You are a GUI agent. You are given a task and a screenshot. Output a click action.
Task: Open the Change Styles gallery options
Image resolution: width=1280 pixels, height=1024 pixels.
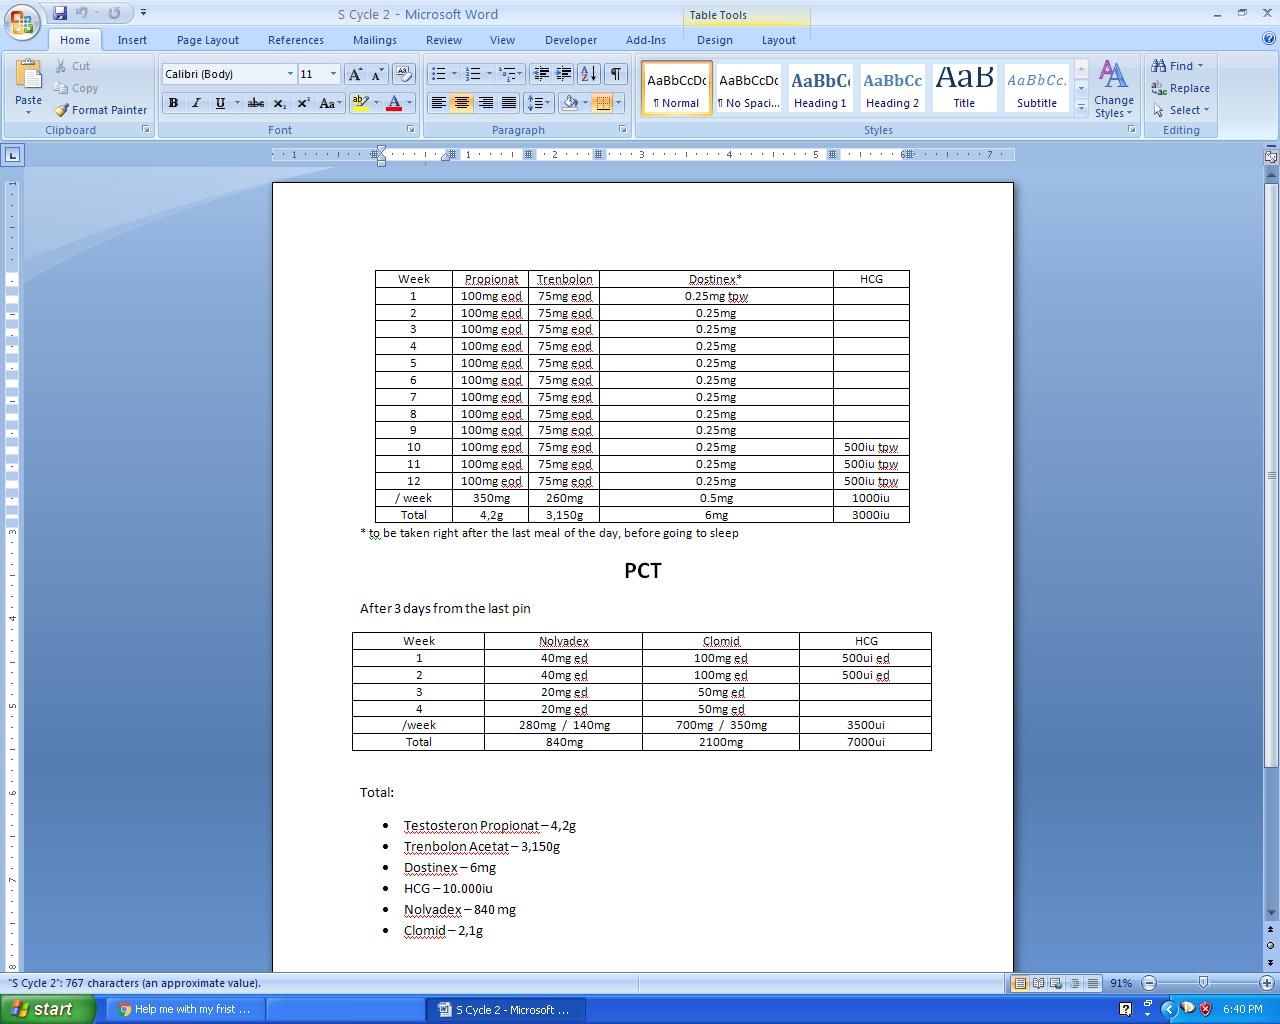pyautogui.click(x=1113, y=88)
